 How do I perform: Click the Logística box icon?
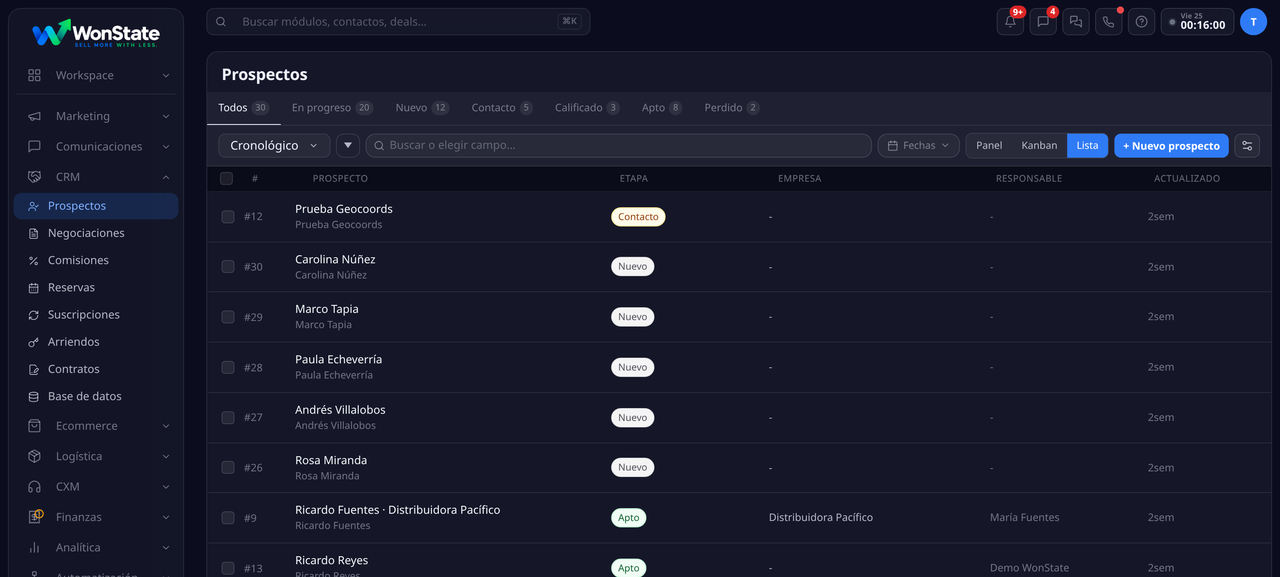(35, 456)
